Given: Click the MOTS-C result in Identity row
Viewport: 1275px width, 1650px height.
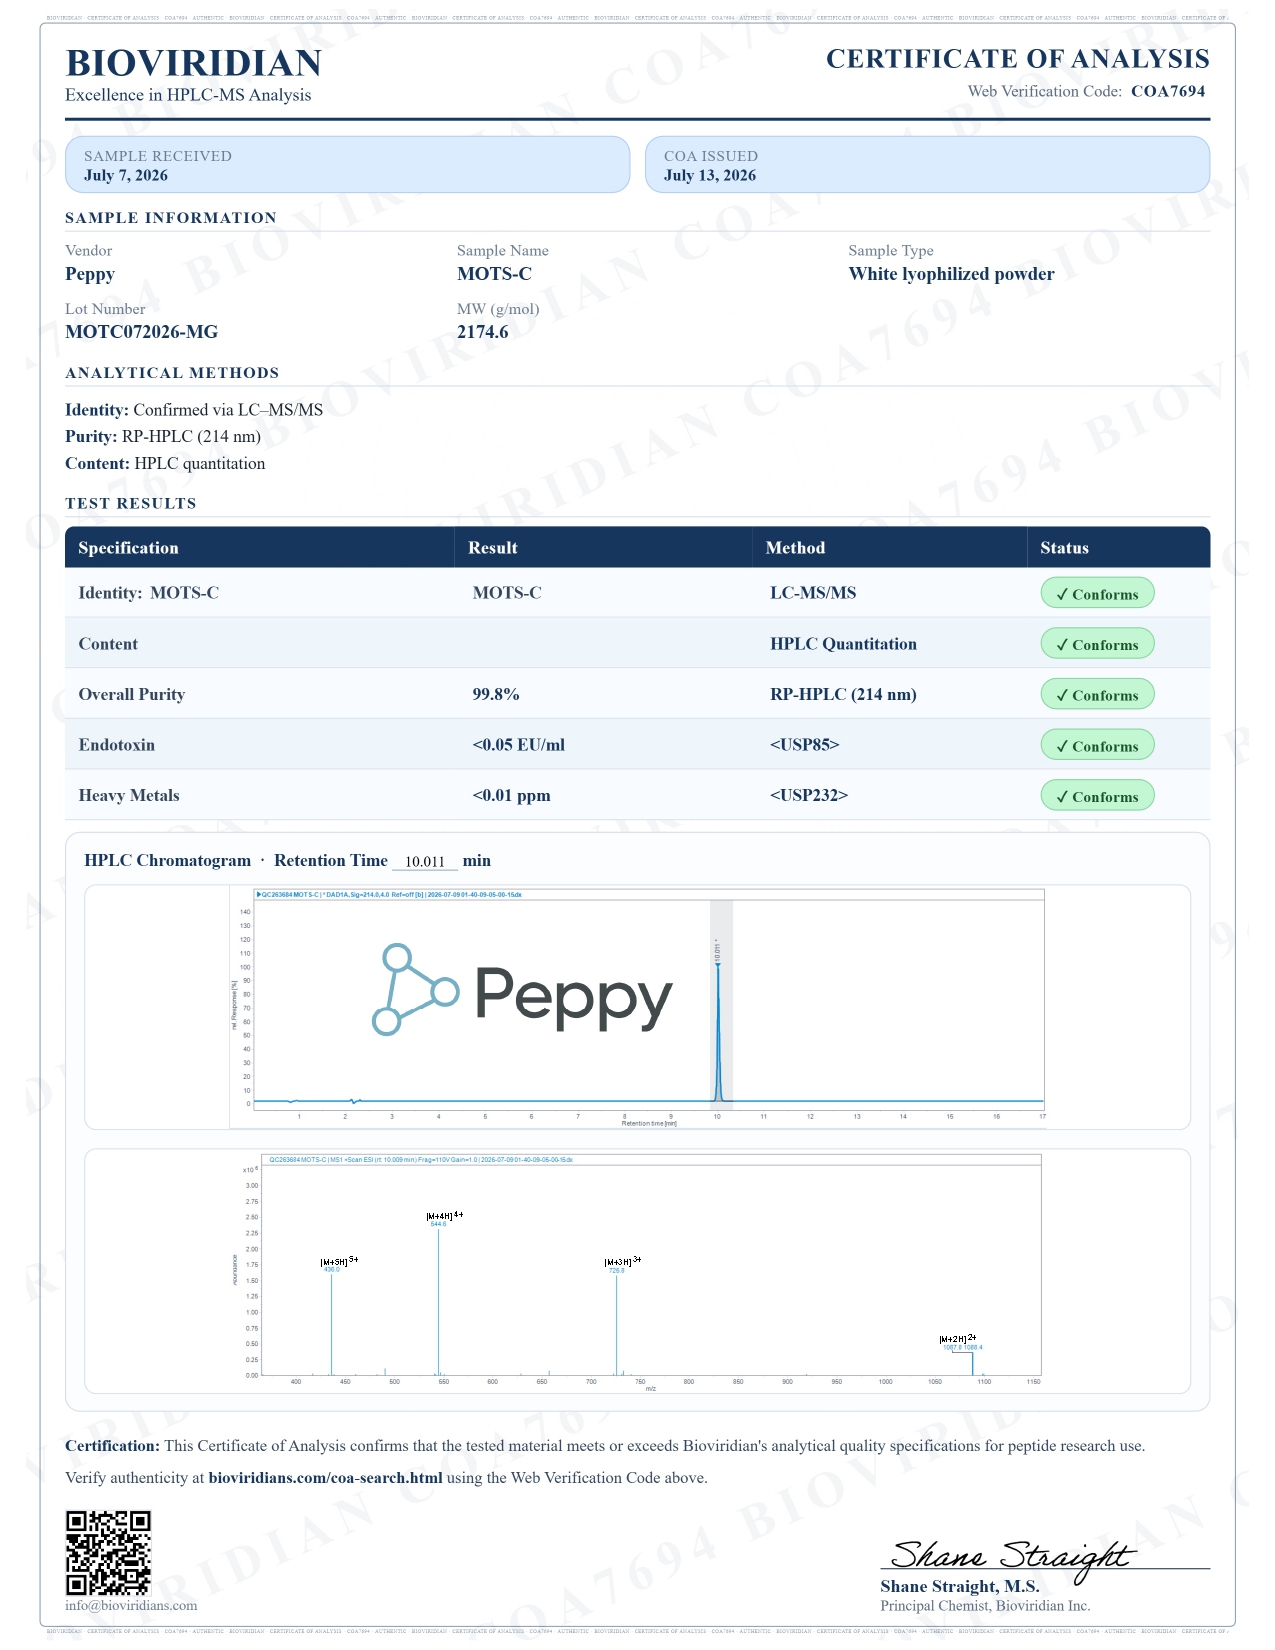Looking at the screenshot, I should (507, 593).
